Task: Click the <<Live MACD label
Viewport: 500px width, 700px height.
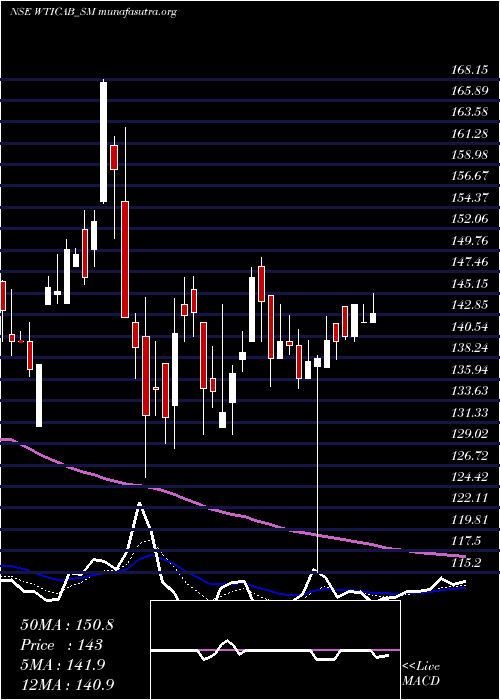Action: click(421, 674)
